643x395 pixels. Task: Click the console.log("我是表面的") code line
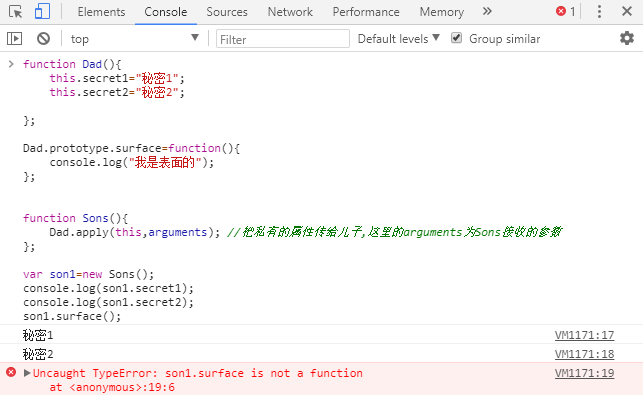(132, 162)
